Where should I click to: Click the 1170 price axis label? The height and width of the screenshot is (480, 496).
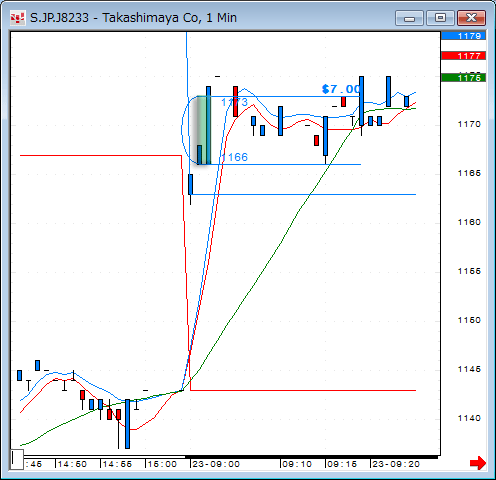pos(469,124)
